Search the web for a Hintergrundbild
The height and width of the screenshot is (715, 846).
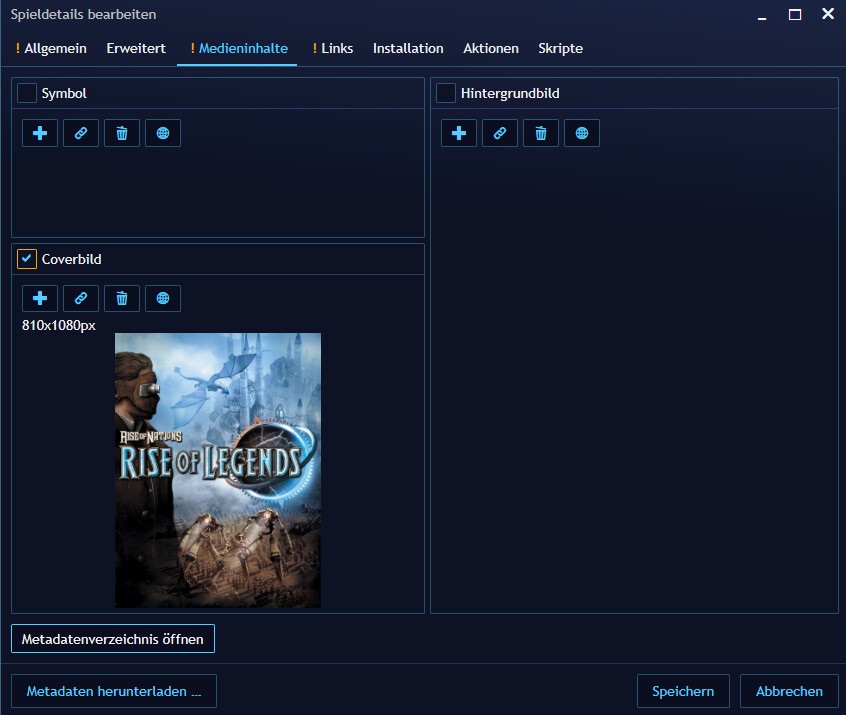[x=582, y=133]
